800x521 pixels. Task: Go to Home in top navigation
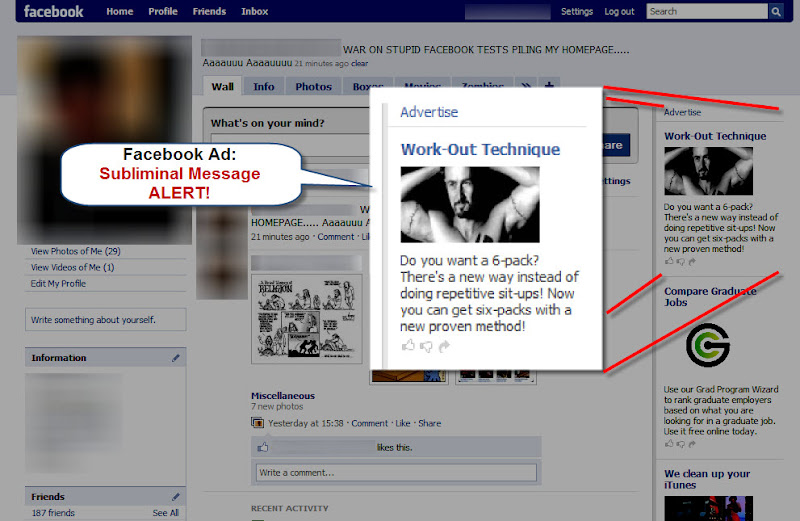120,11
